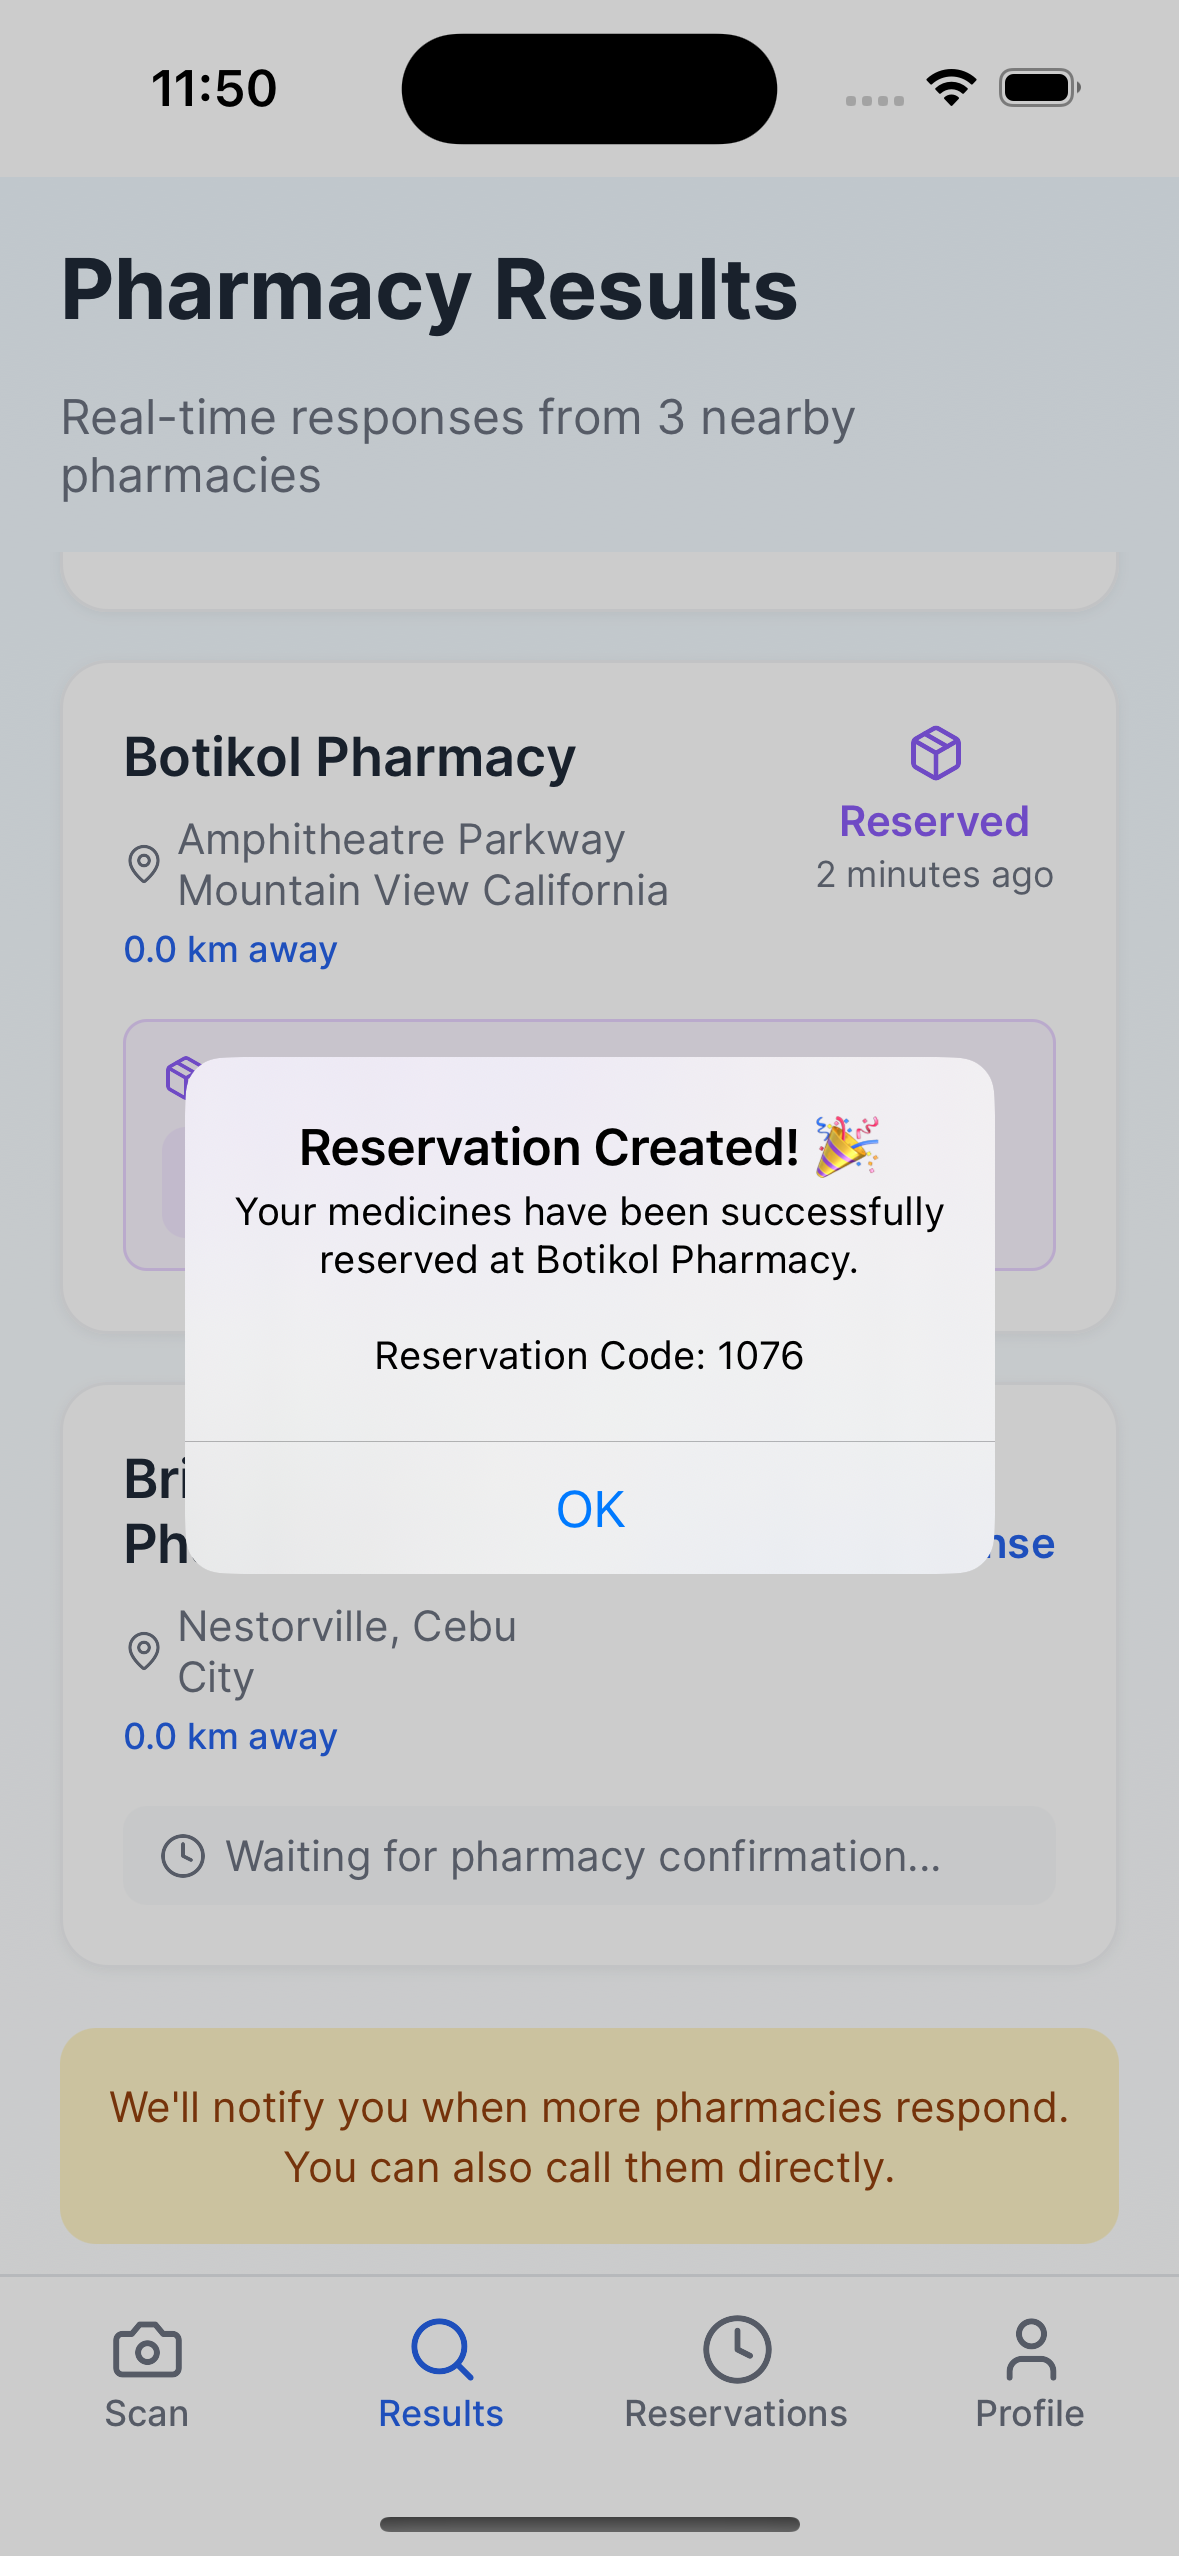Switch to the Profile tab label
The height and width of the screenshot is (2556, 1179).
click(x=1030, y=2413)
